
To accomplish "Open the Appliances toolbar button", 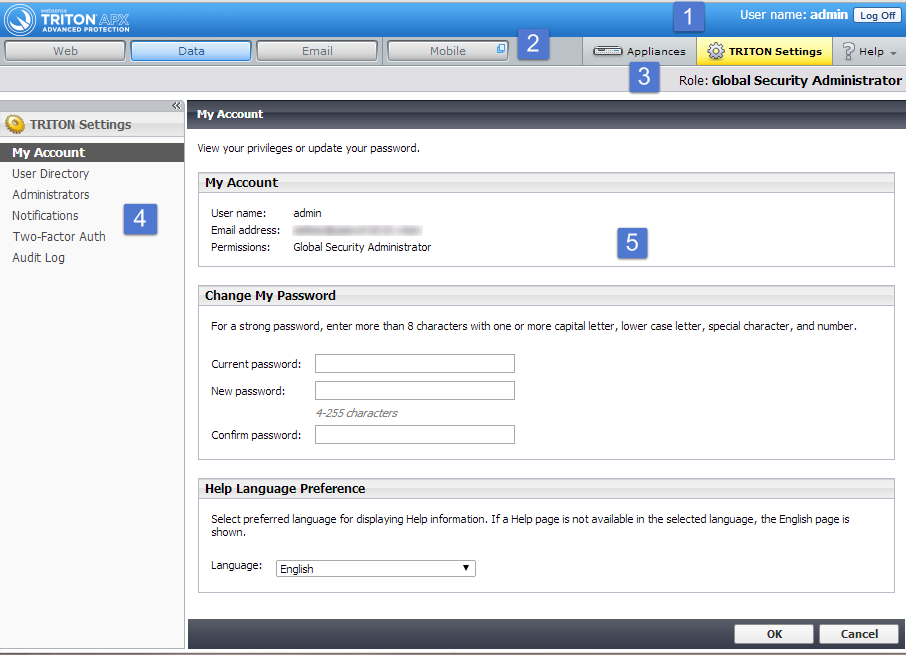I will (x=639, y=51).
